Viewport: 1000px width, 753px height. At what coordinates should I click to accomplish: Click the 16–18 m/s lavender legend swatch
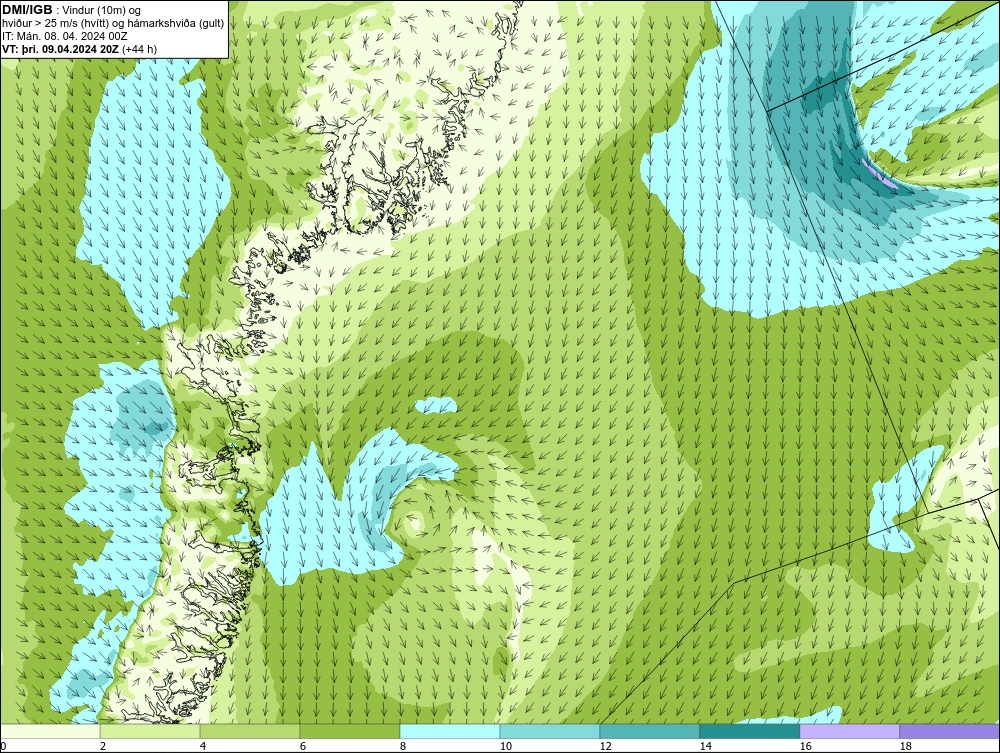click(x=849, y=731)
